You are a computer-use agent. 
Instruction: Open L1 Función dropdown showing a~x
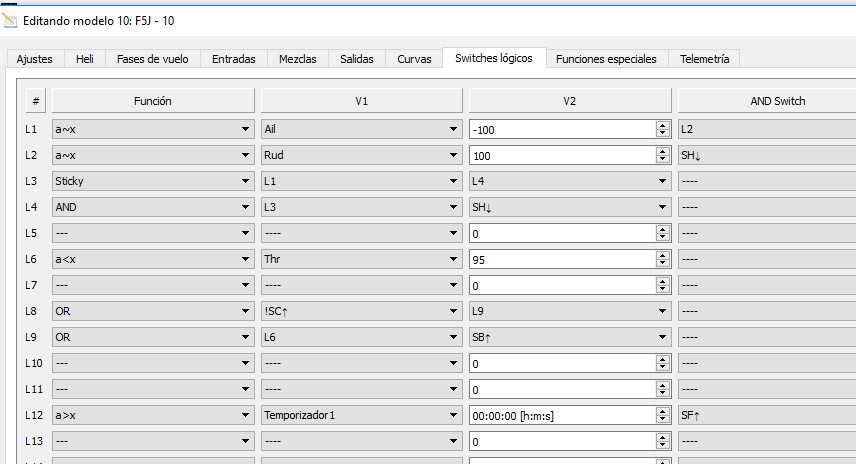[152, 129]
